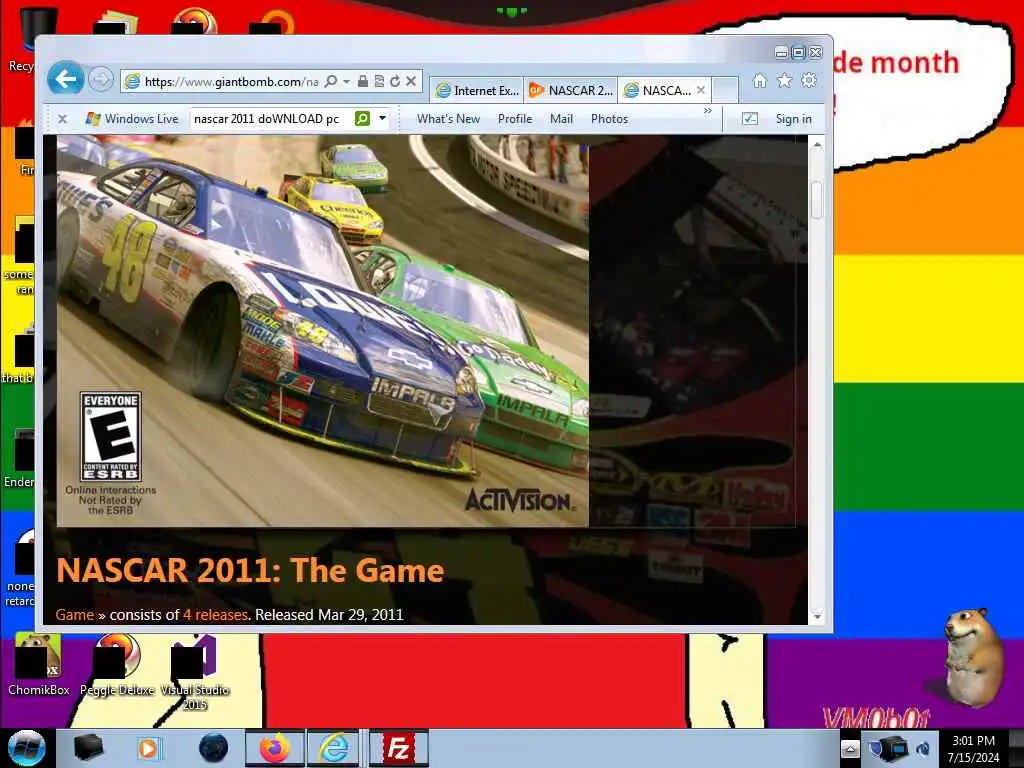Open Favorites with the star icon
This screenshot has height=768, width=1024.
[784, 80]
